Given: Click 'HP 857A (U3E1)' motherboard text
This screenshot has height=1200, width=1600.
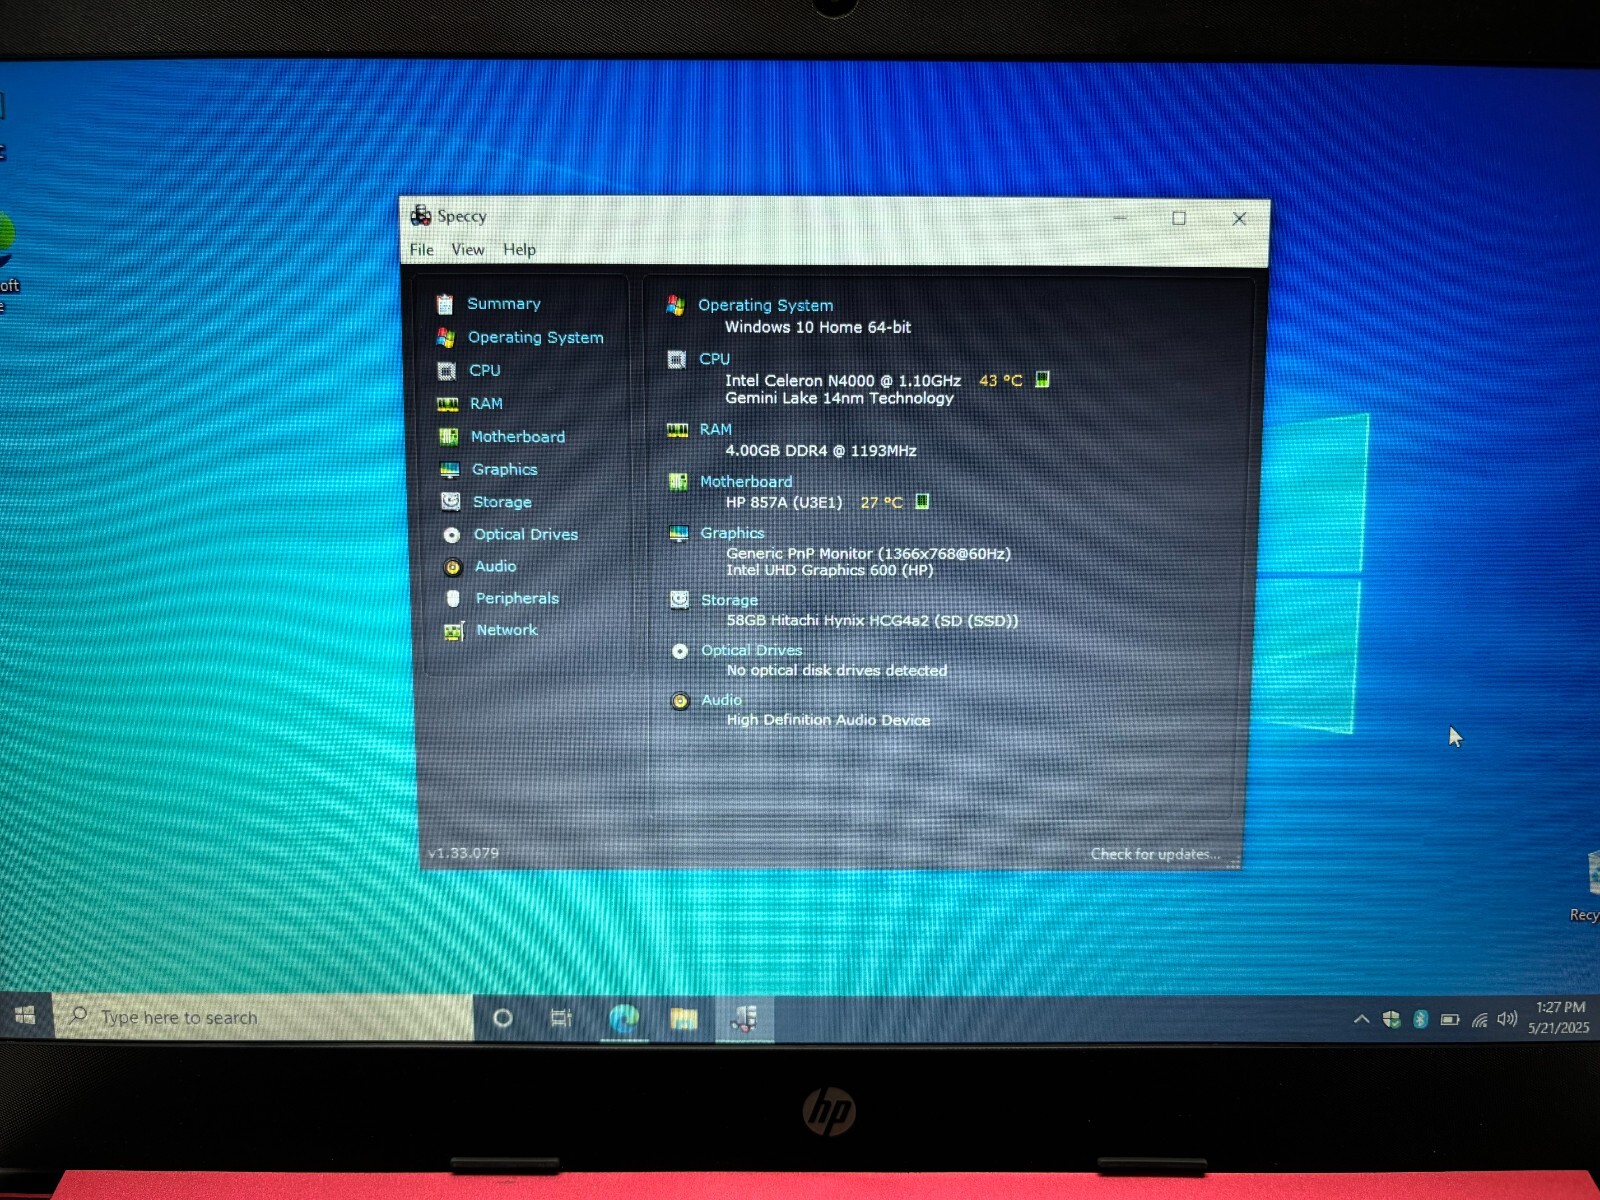Looking at the screenshot, I should [784, 502].
